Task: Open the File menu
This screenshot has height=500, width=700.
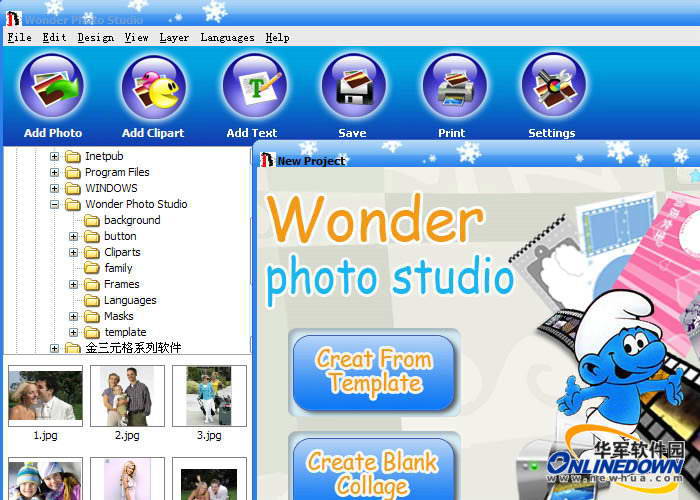Action: pos(20,38)
